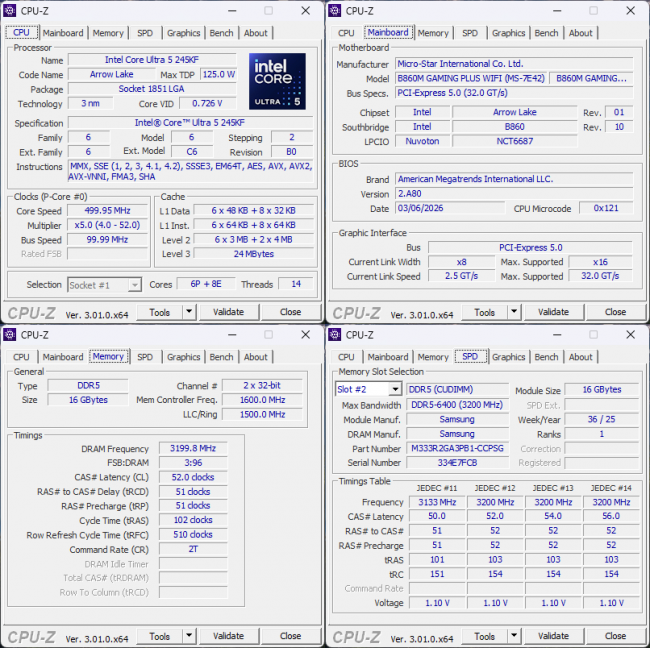Click the Multiplier value 'x5.0 (4.0 - 52.0)'

[x=107, y=225]
